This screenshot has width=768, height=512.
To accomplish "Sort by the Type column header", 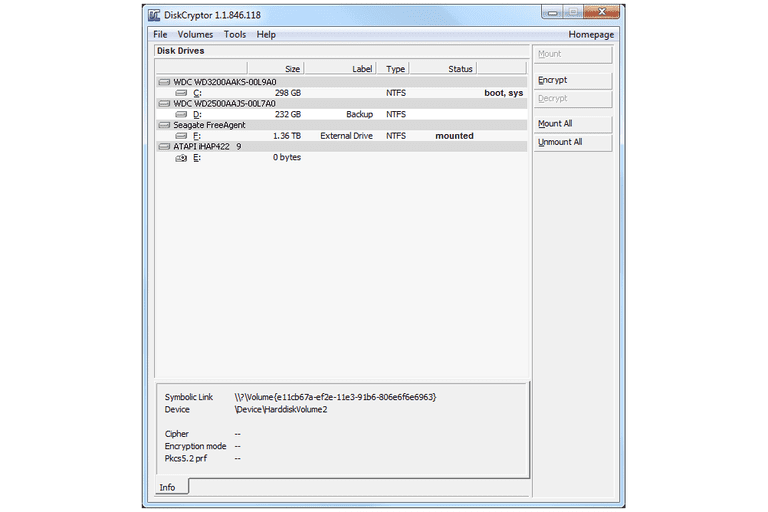I will (x=393, y=69).
